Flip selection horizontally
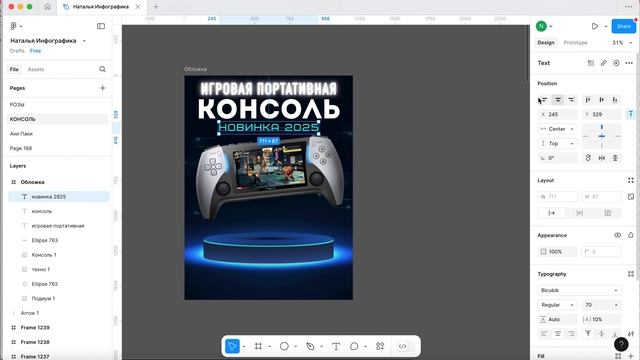 click(x=602, y=158)
